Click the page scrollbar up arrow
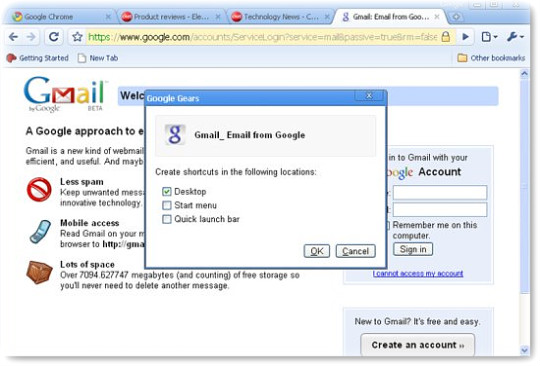Image resolution: width=540 pixels, height=366 pixels. 525,73
